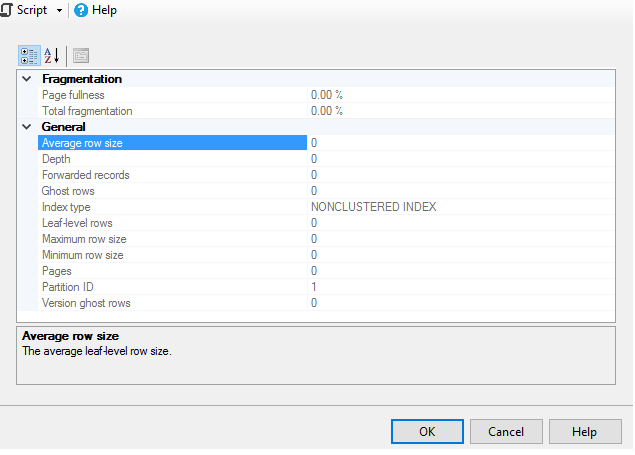Sort properties alphabetically
Image resolution: width=635 pixels, height=455 pixels.
click(x=52, y=55)
